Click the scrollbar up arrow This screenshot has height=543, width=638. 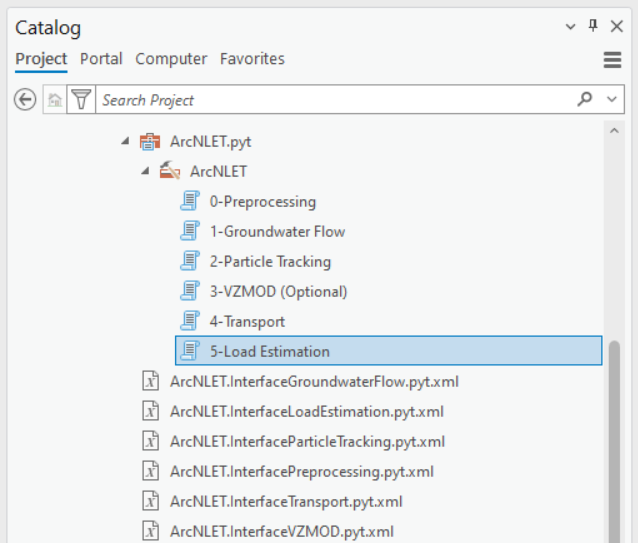click(x=614, y=131)
